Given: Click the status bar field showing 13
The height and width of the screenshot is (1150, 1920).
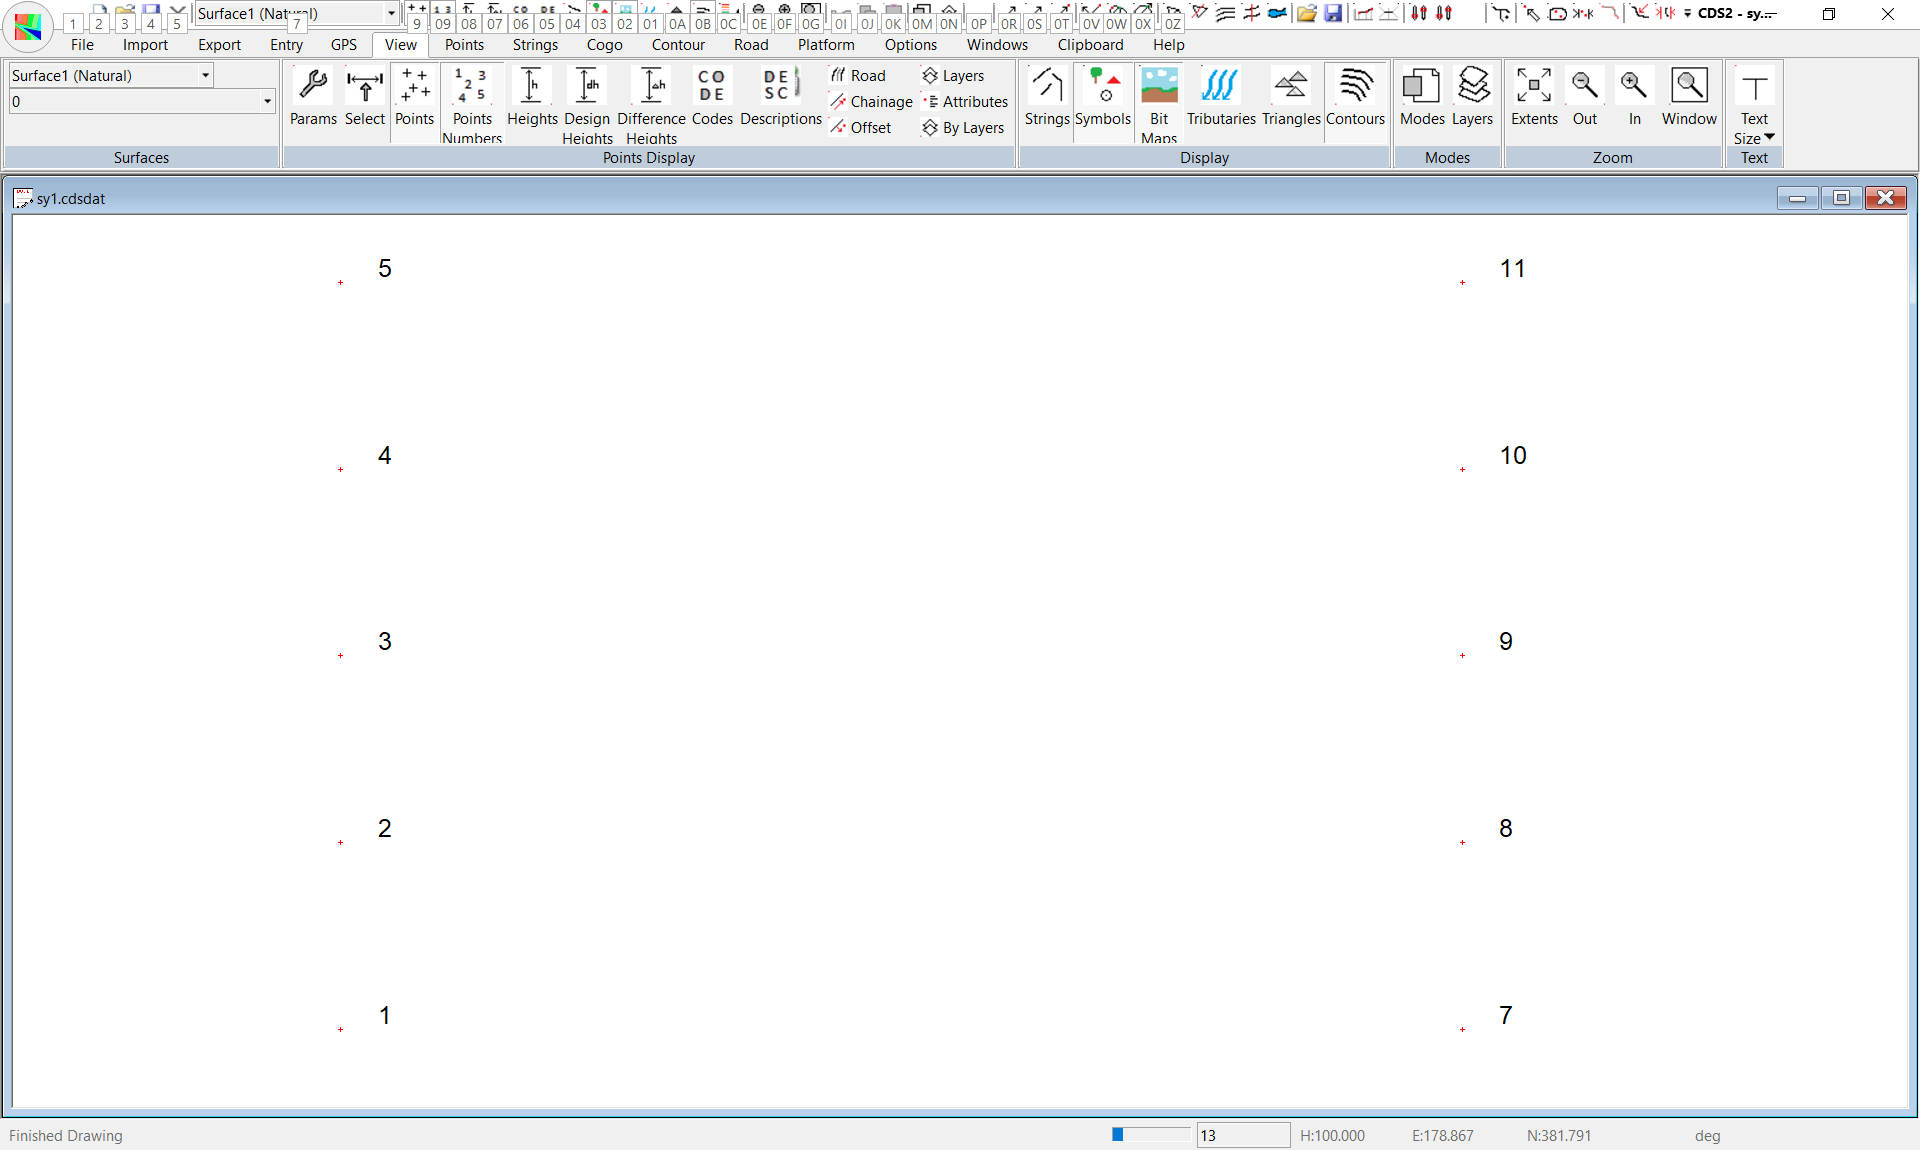Looking at the screenshot, I should [1242, 1135].
